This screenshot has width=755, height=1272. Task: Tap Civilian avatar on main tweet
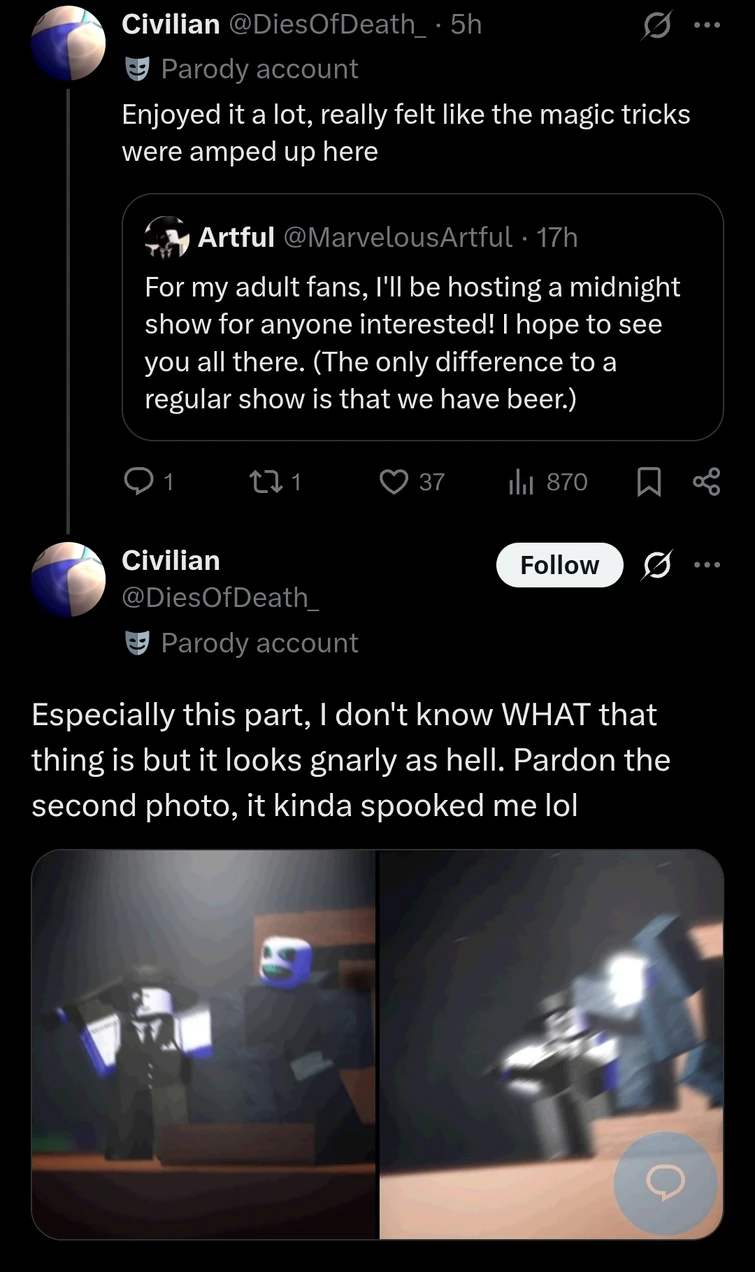(x=68, y=579)
